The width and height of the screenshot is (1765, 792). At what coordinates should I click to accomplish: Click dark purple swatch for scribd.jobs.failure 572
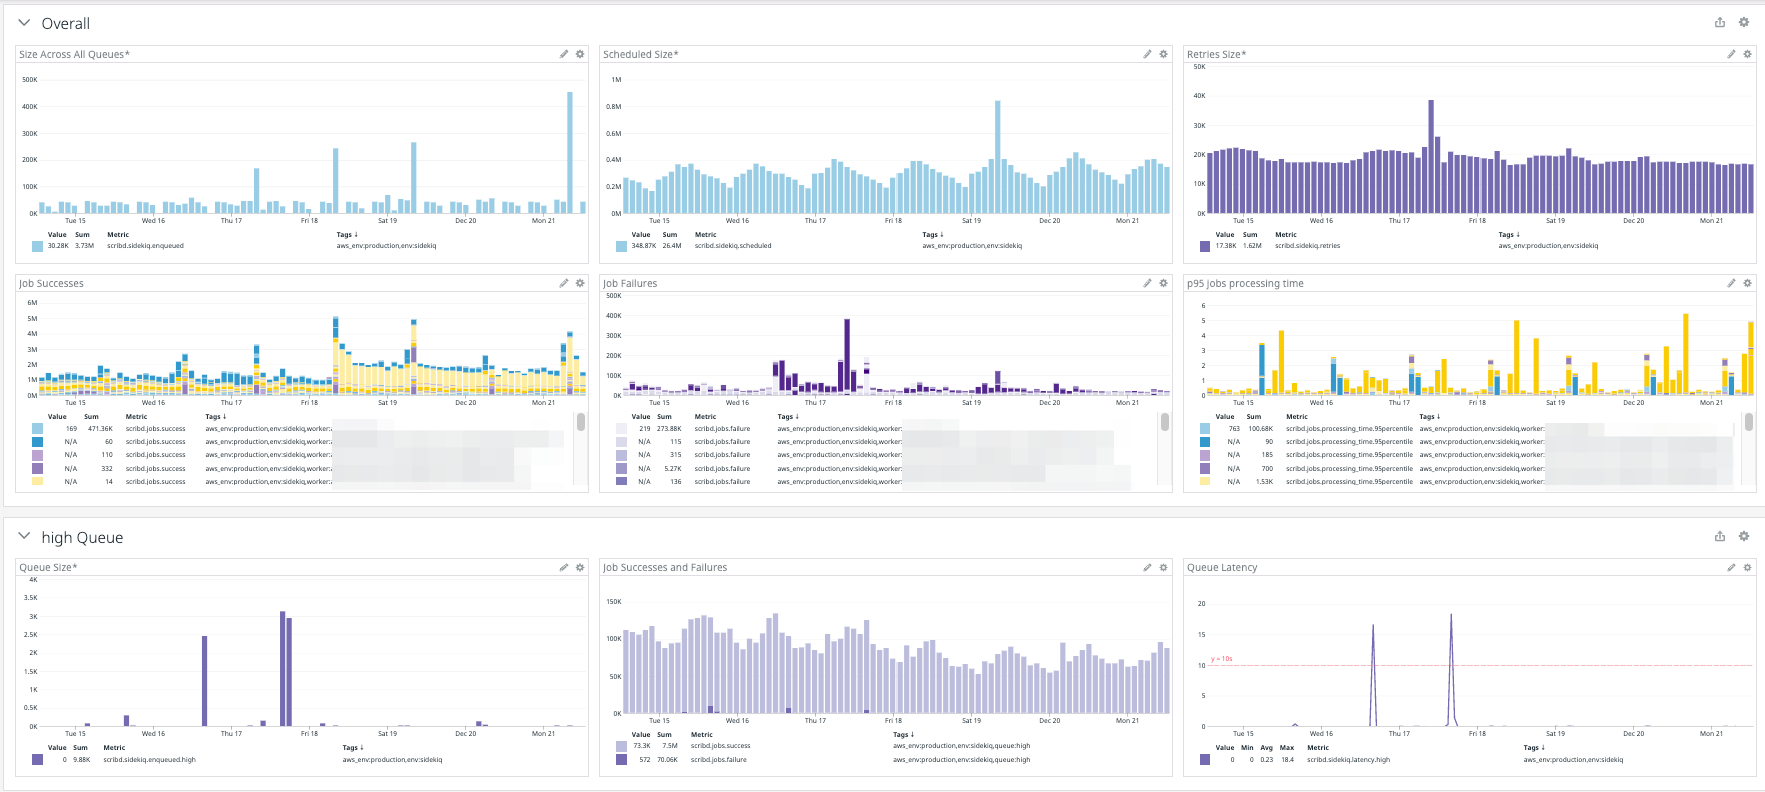tap(621, 760)
